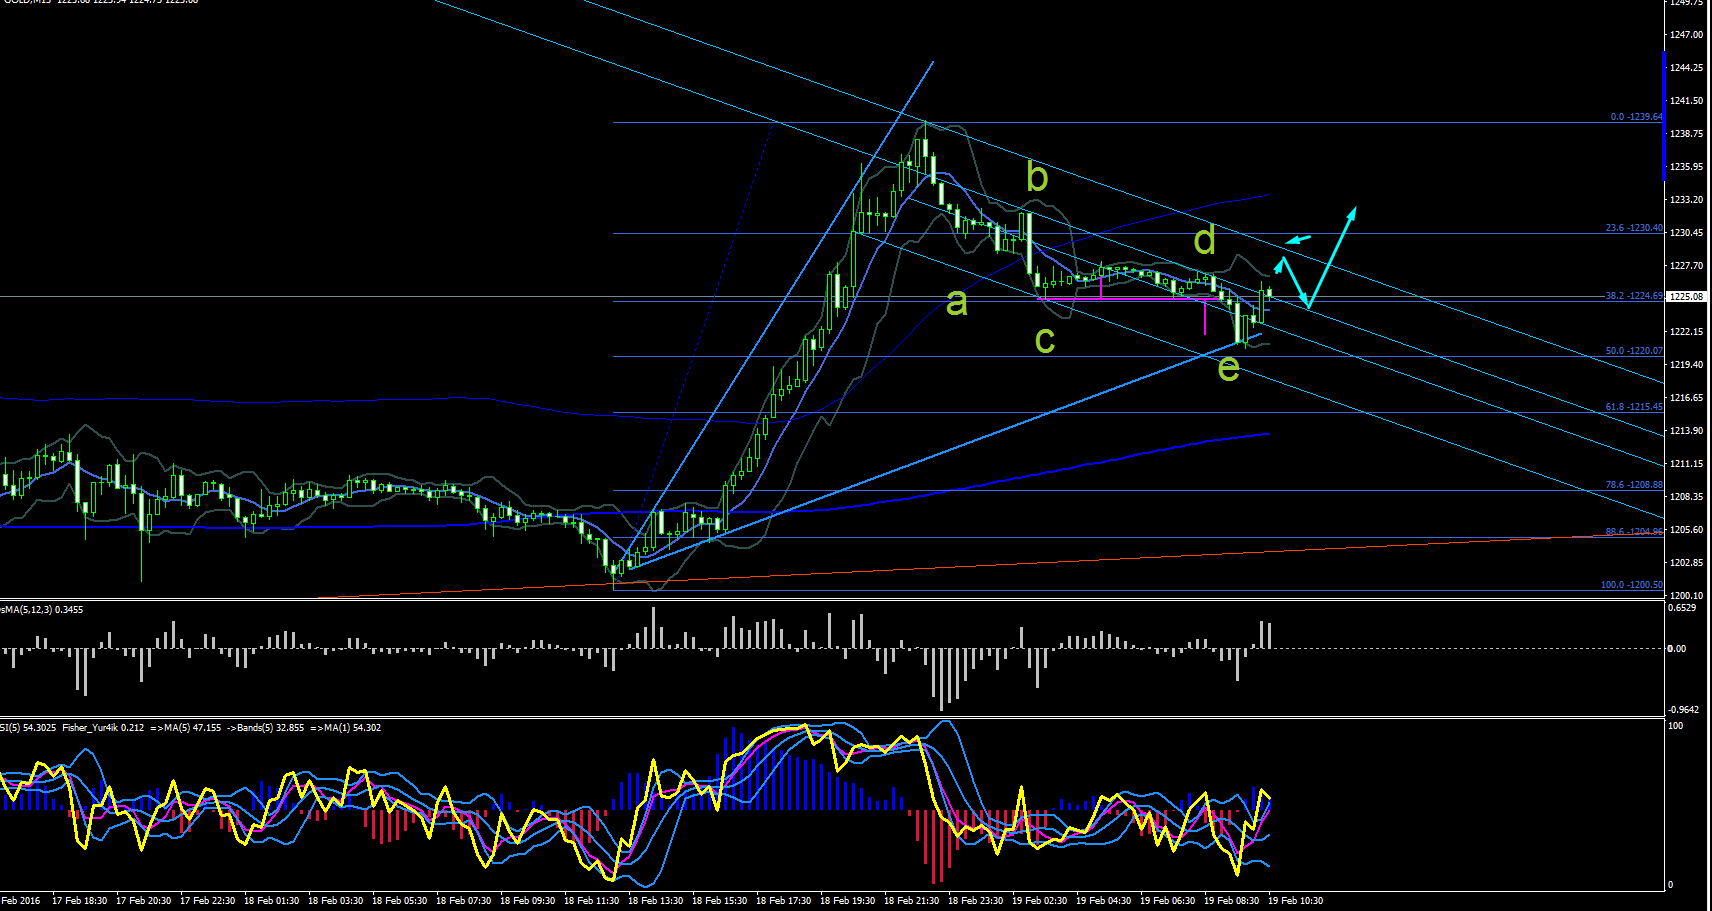Click the 'Fisher_Yur4ik 0.212' indicator label
This screenshot has width=1712, height=911.
103,728
